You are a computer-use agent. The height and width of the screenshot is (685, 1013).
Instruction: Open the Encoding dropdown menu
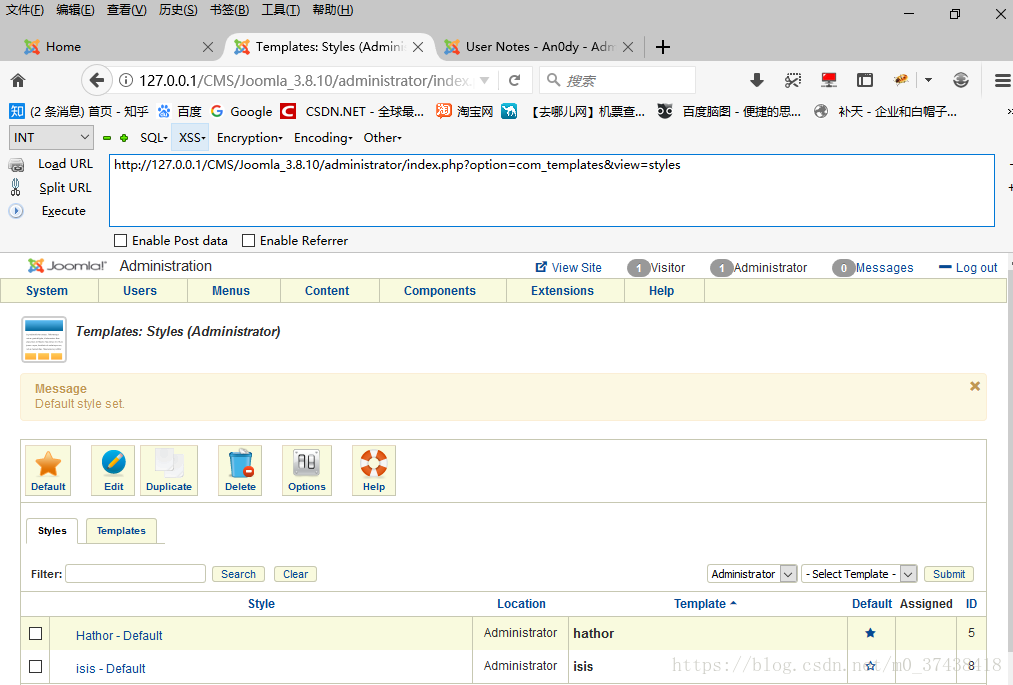(323, 138)
